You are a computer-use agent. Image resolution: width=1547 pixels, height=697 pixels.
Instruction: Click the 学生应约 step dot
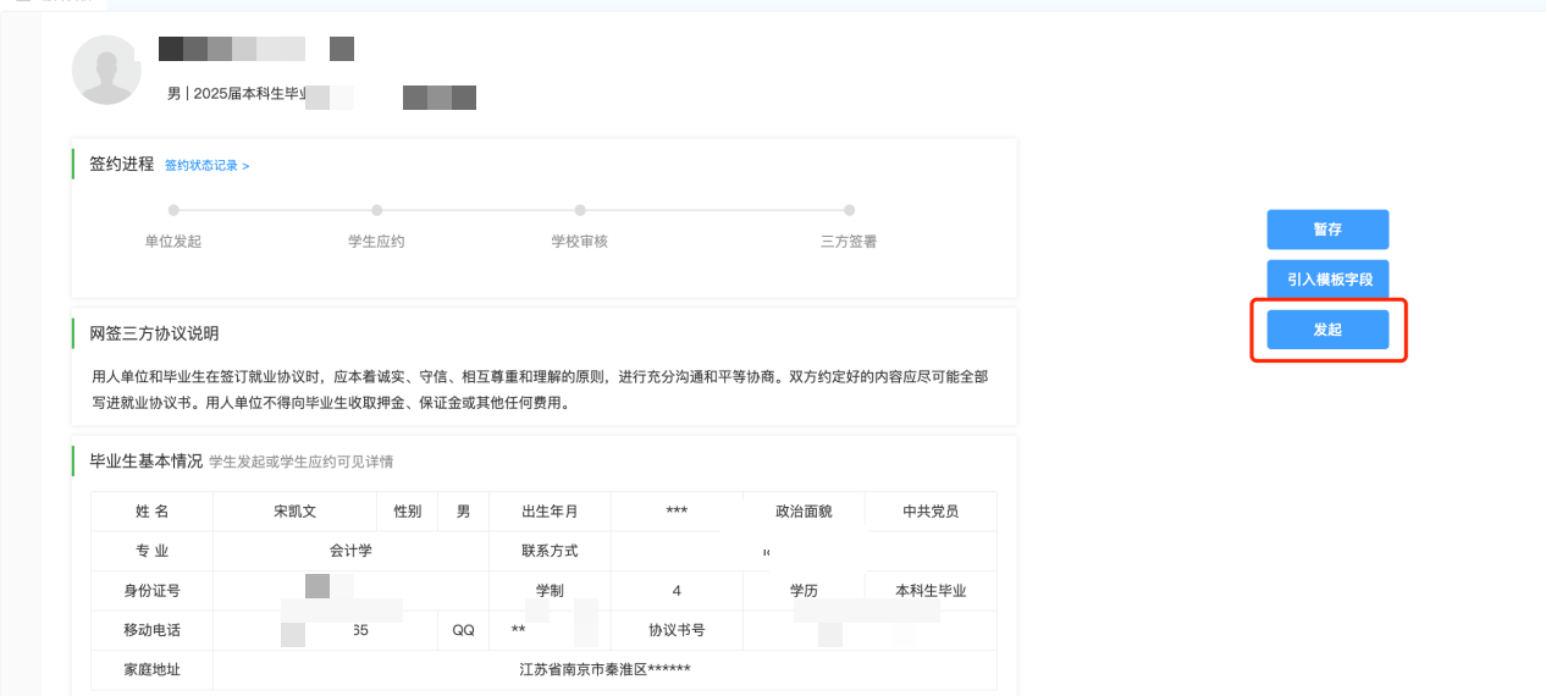point(377,210)
